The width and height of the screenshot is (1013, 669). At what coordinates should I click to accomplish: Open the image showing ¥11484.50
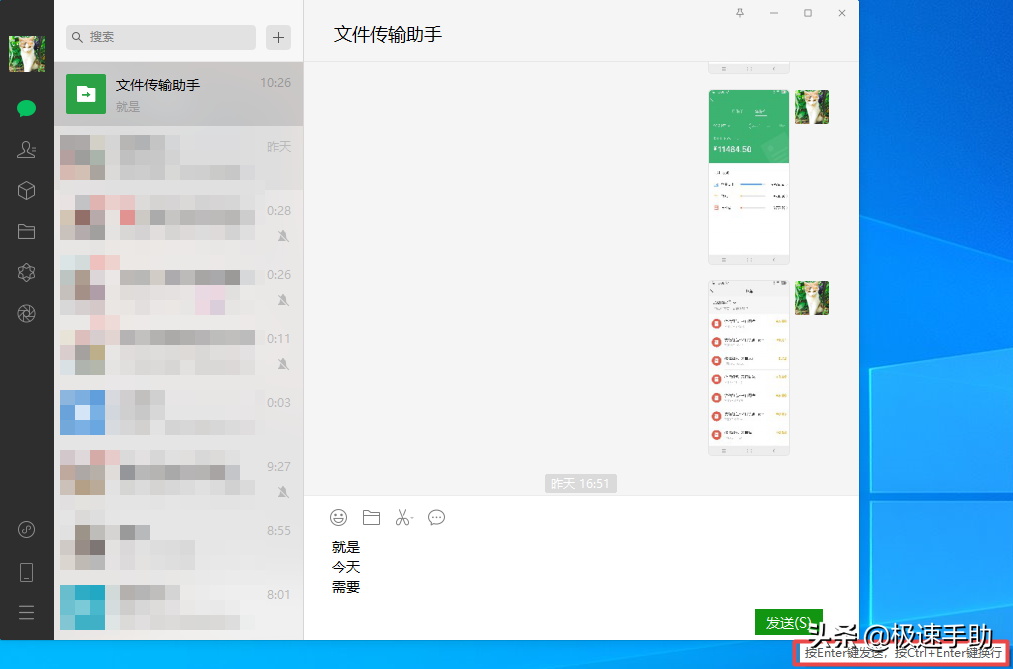749,177
